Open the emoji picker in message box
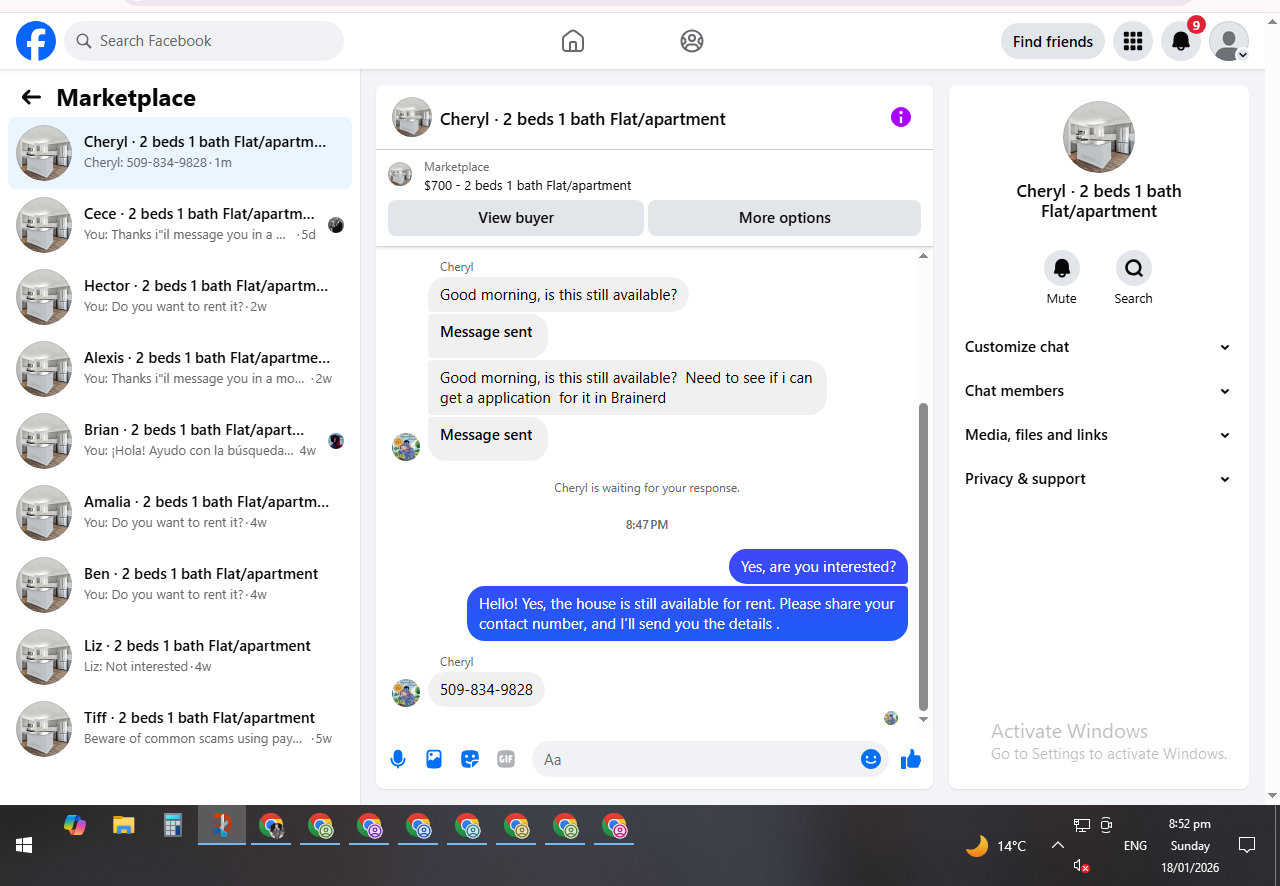The image size is (1280, 886). click(x=871, y=759)
